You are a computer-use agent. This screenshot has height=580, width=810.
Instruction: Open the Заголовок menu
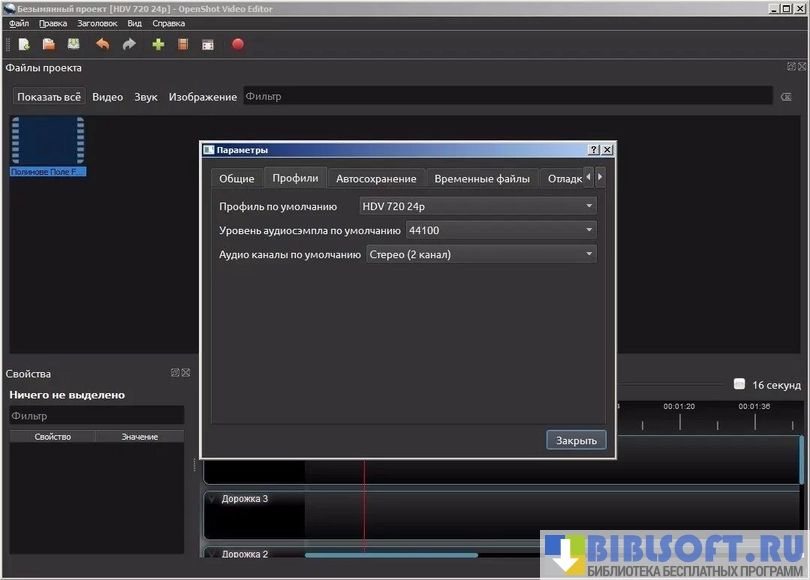pyautogui.click(x=97, y=23)
